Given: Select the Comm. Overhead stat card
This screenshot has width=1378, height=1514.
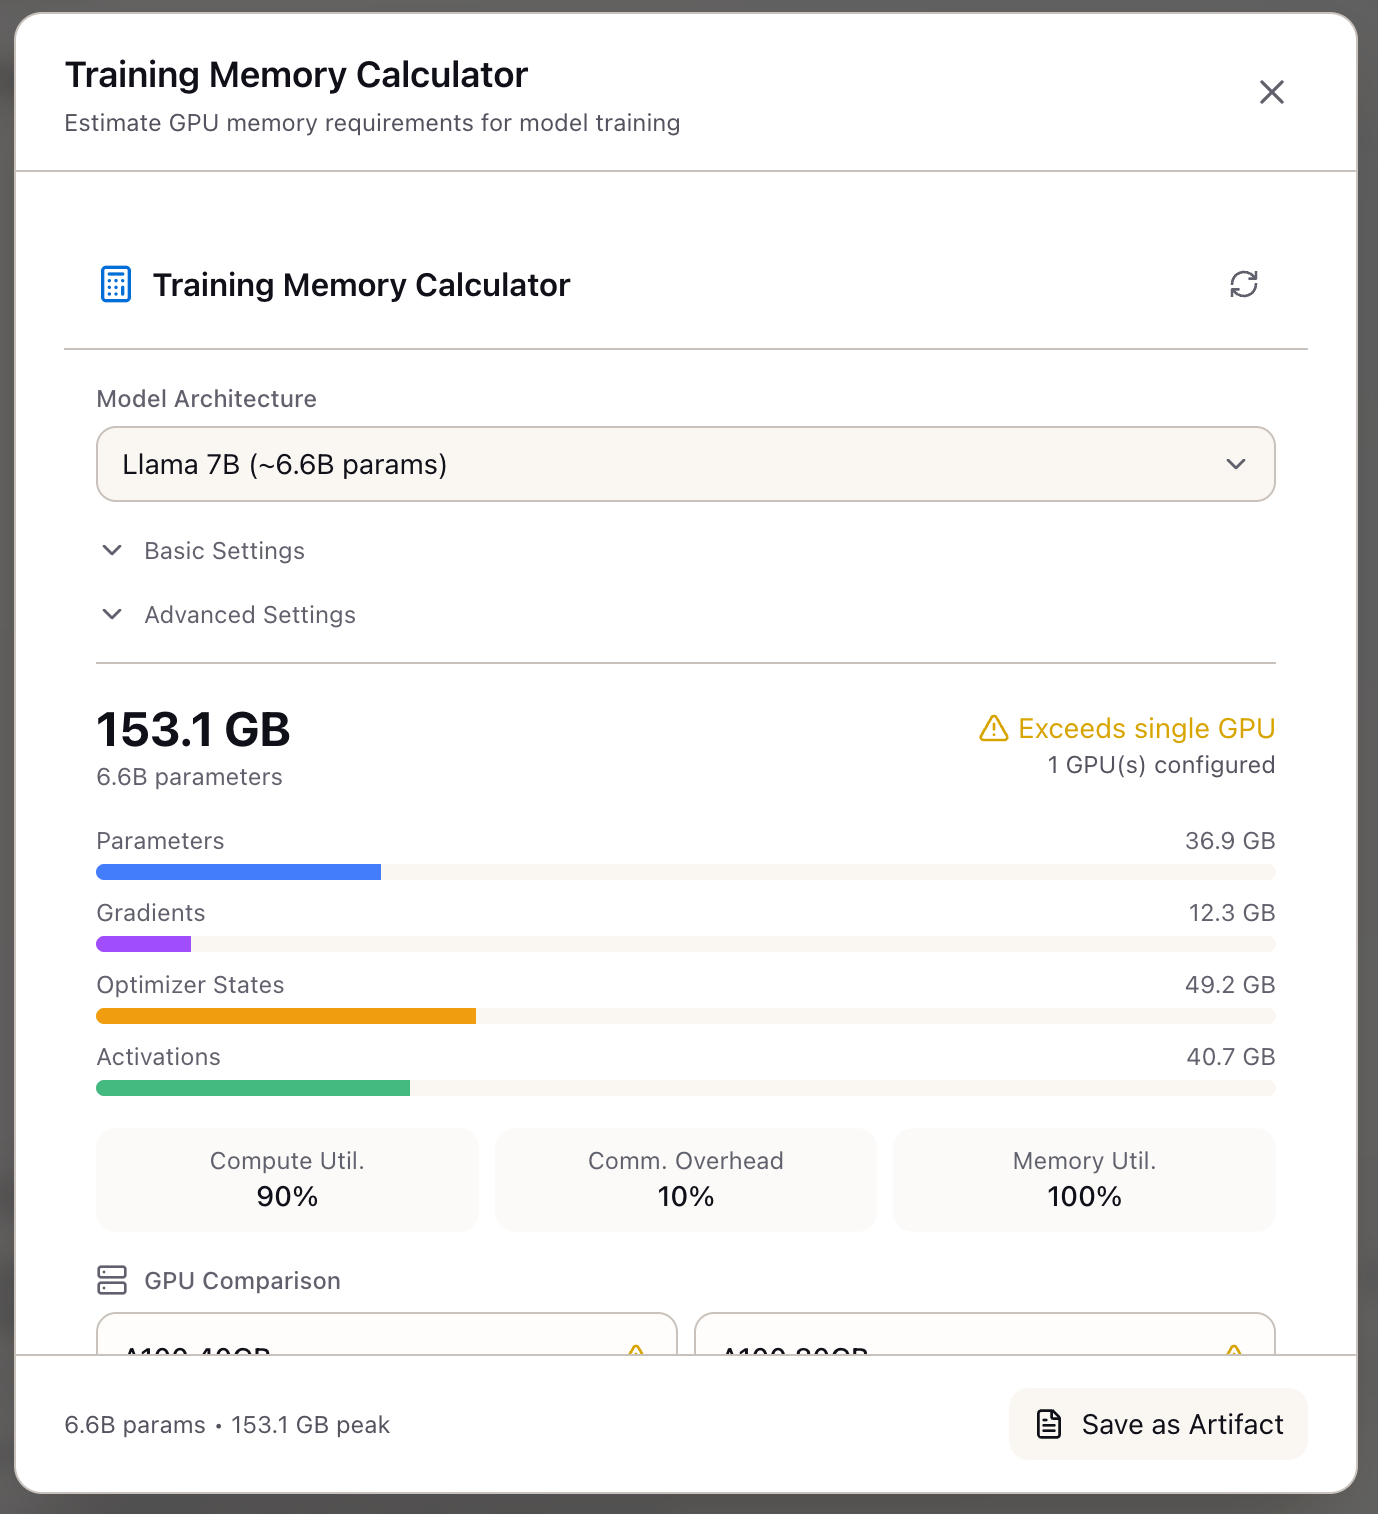Looking at the screenshot, I should click(x=685, y=1180).
